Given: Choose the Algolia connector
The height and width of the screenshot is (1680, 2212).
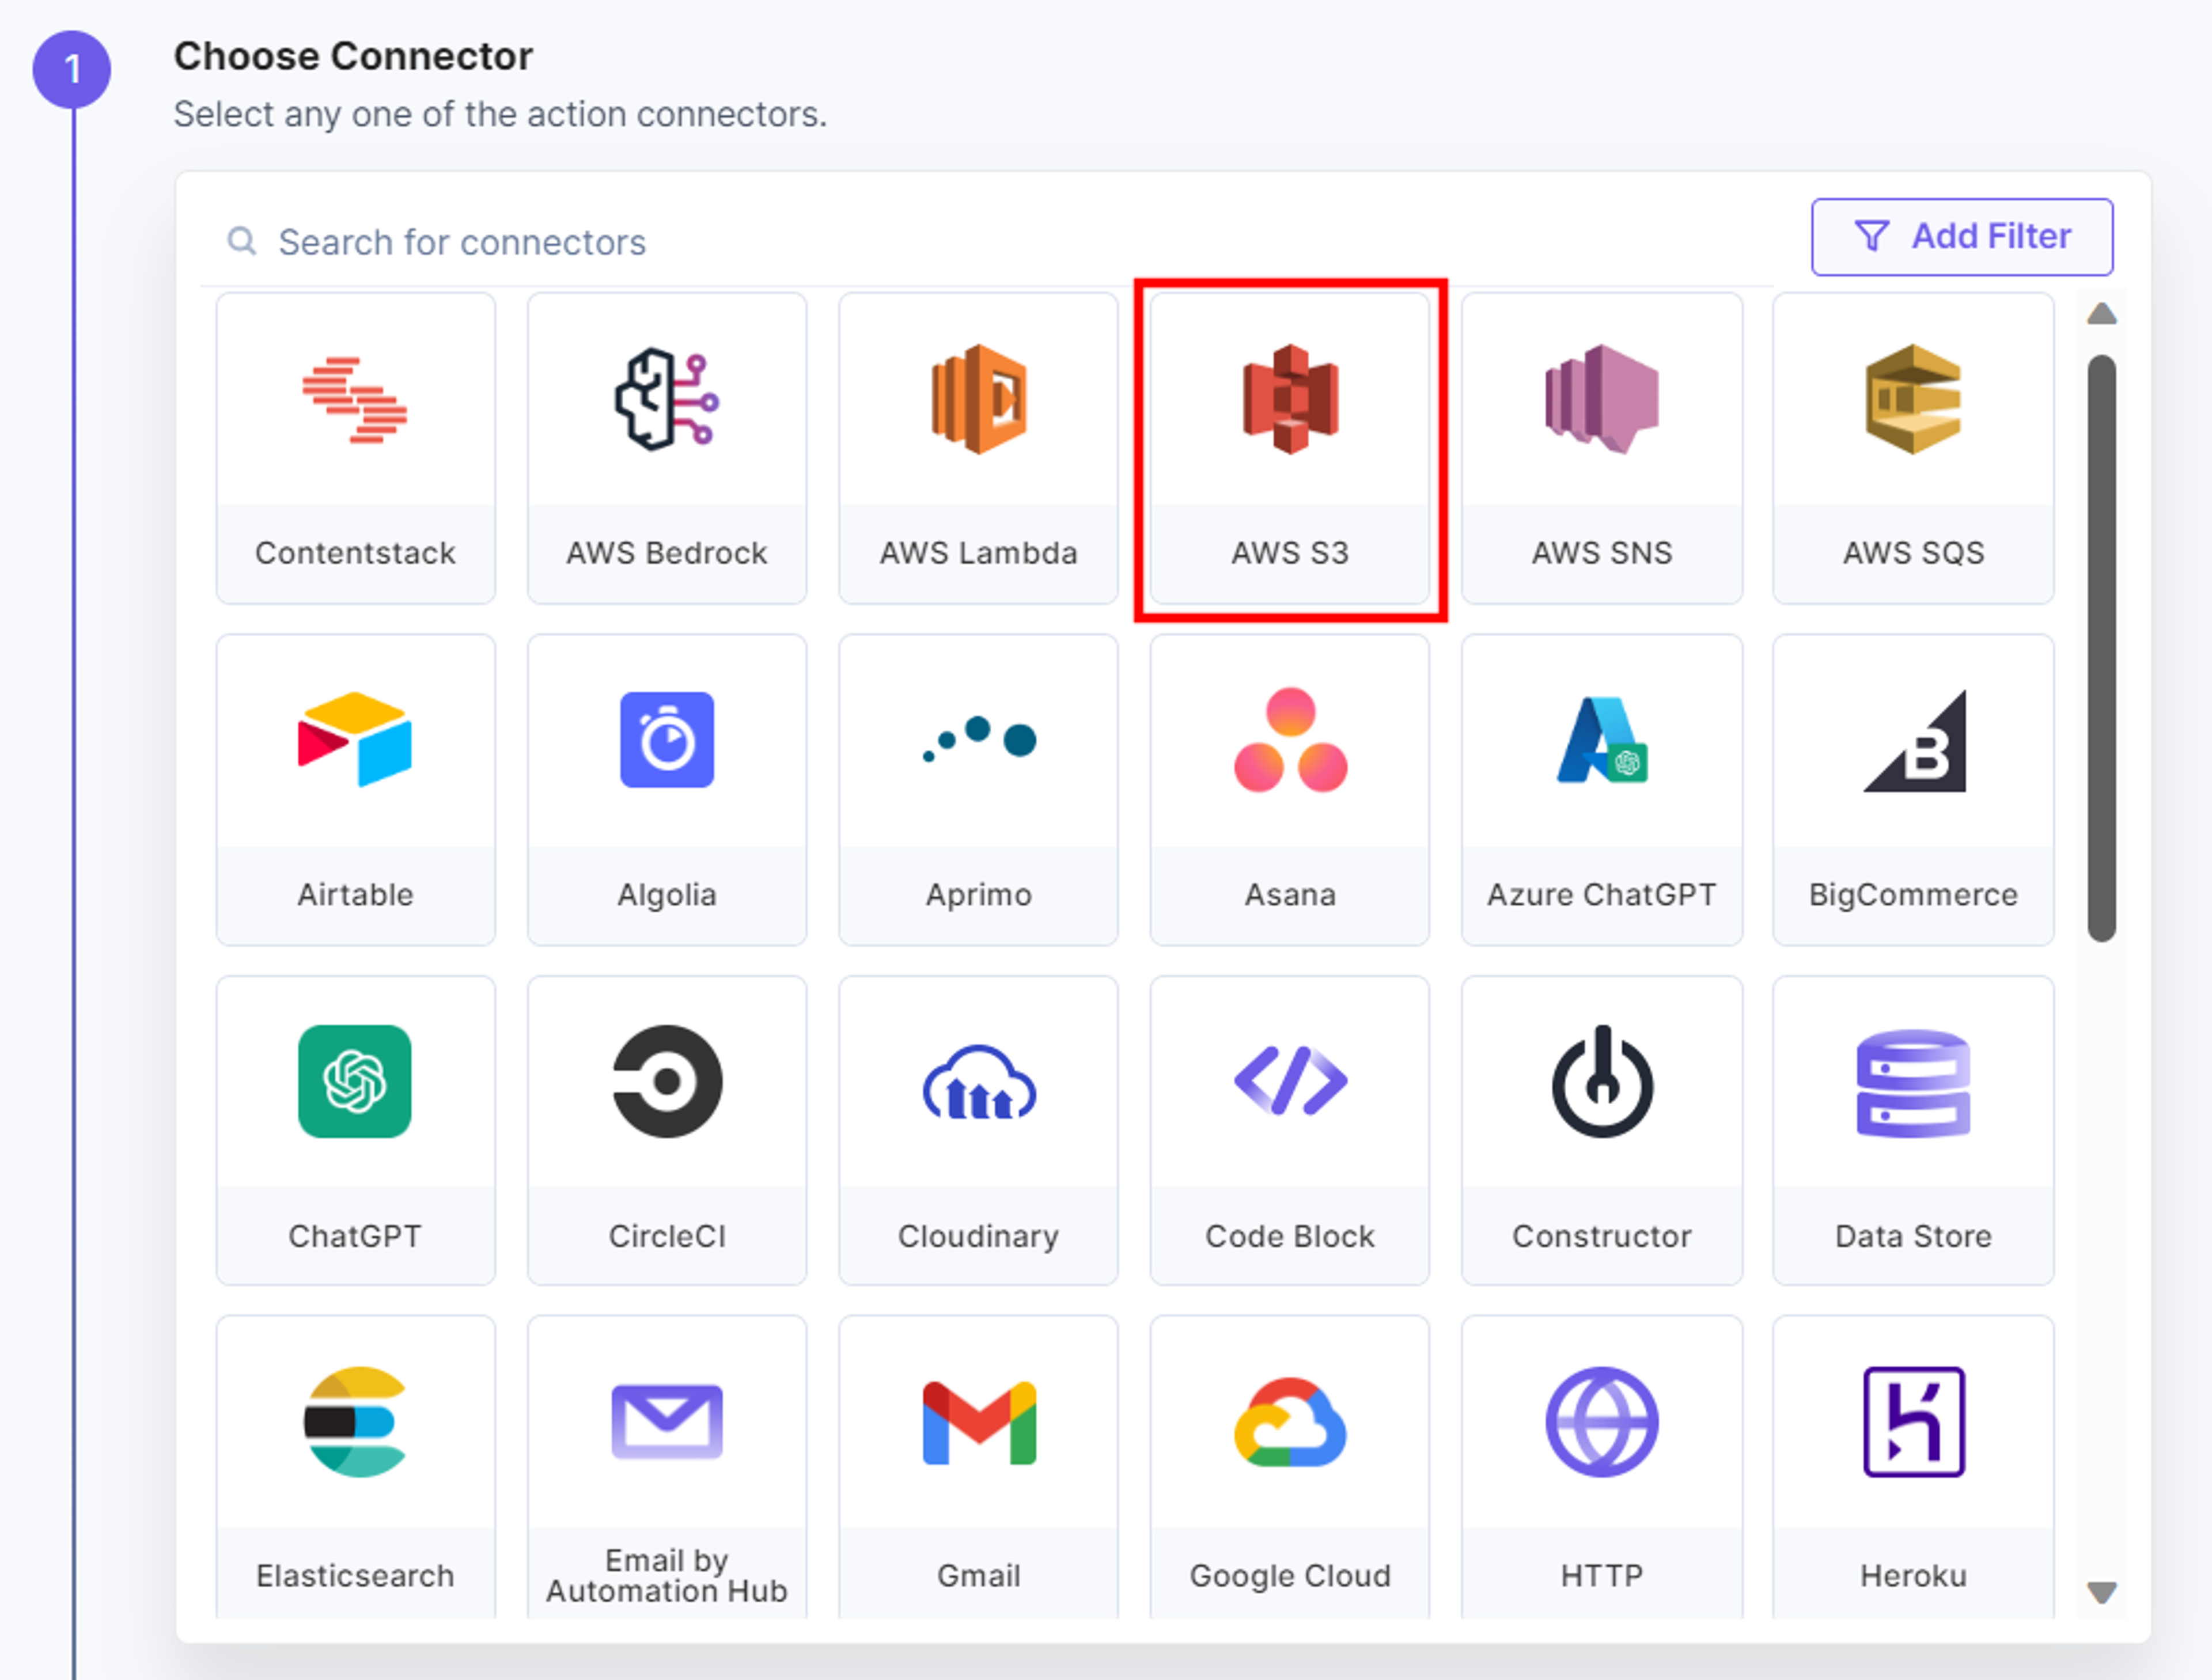Looking at the screenshot, I should click(x=667, y=790).
